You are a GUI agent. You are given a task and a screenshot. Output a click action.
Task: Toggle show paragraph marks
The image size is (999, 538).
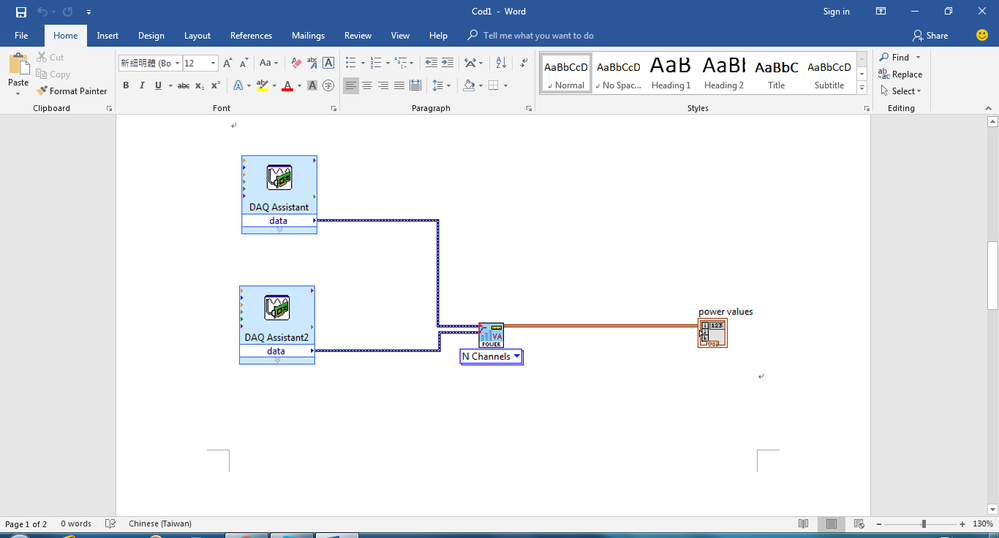(x=523, y=63)
